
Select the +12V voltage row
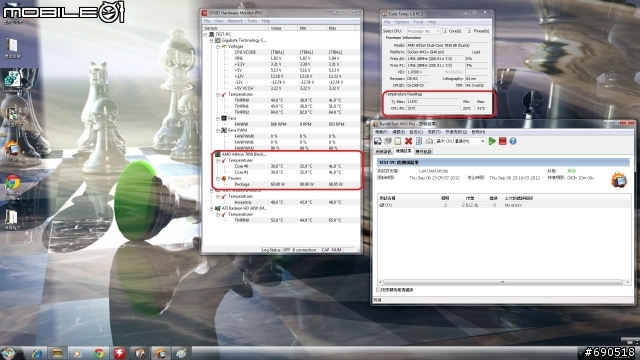tap(282, 76)
